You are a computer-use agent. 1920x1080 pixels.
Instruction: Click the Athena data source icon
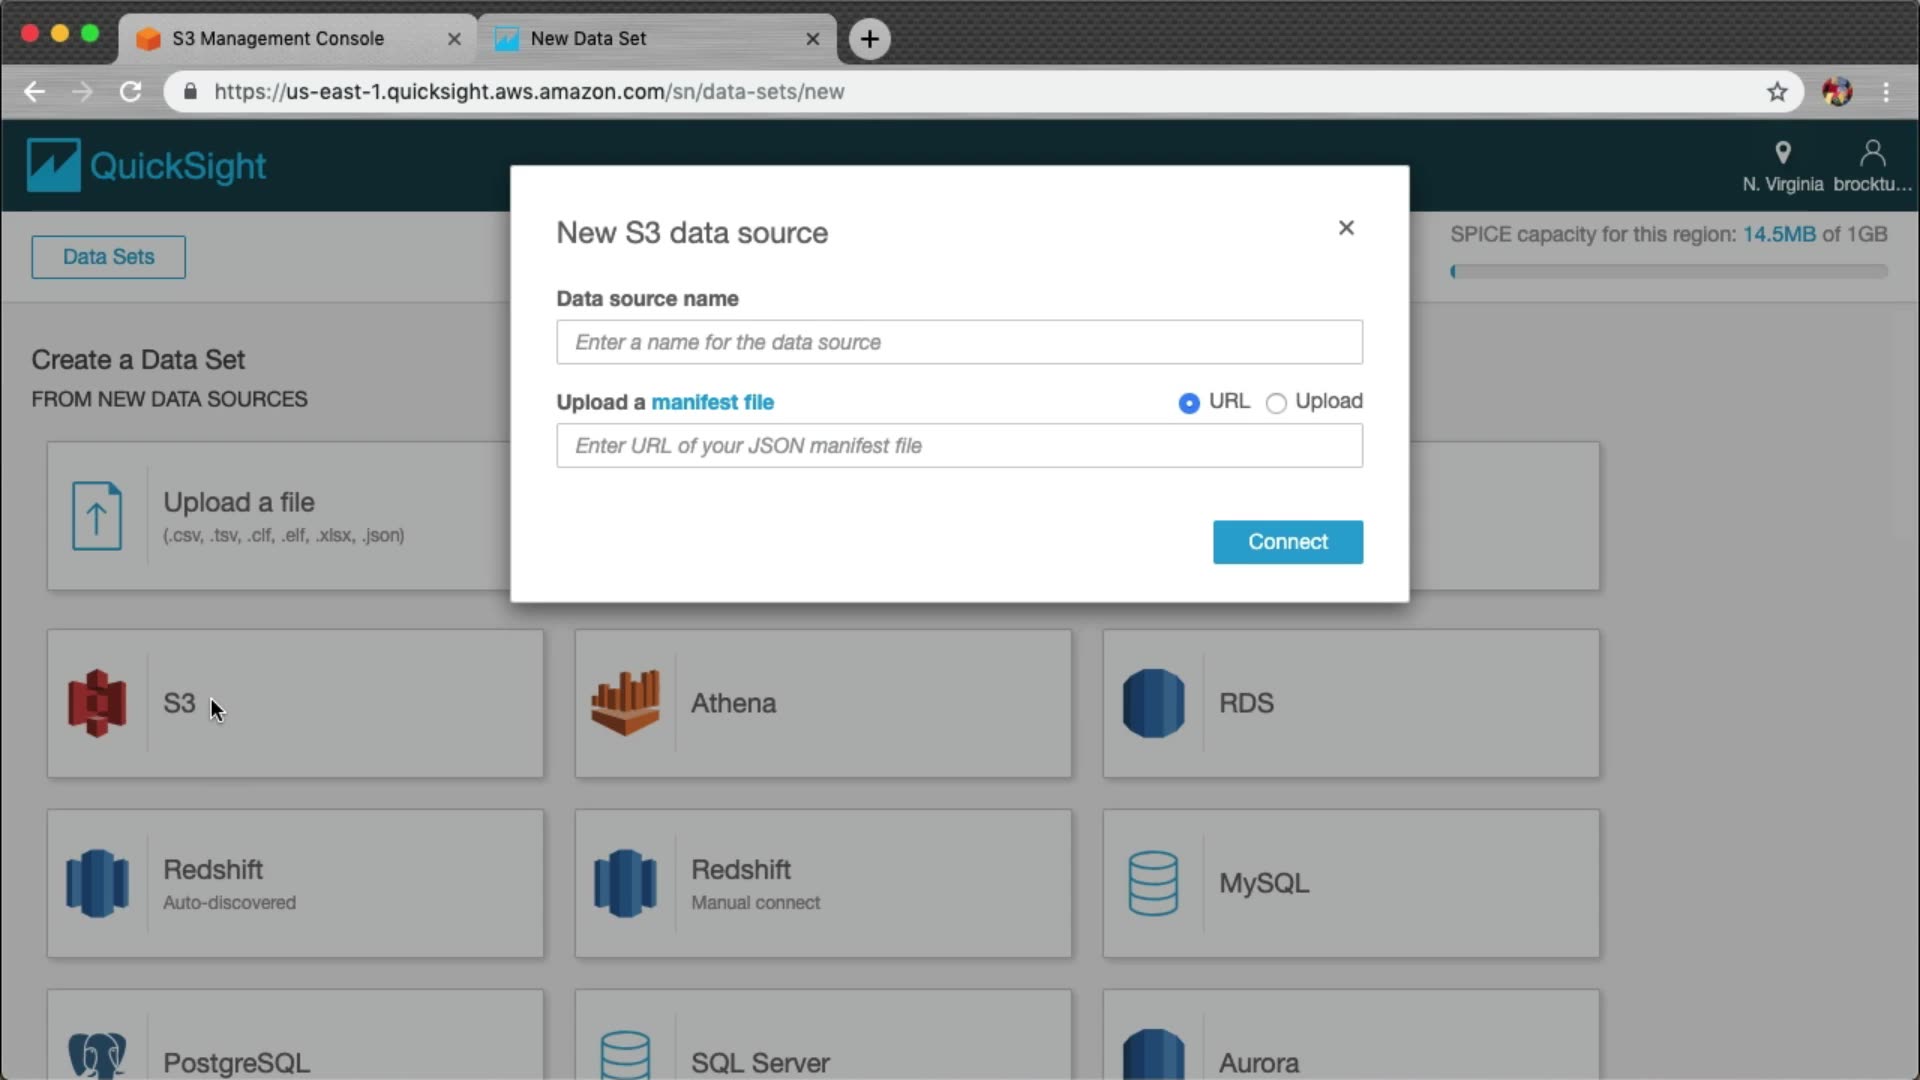click(x=625, y=703)
